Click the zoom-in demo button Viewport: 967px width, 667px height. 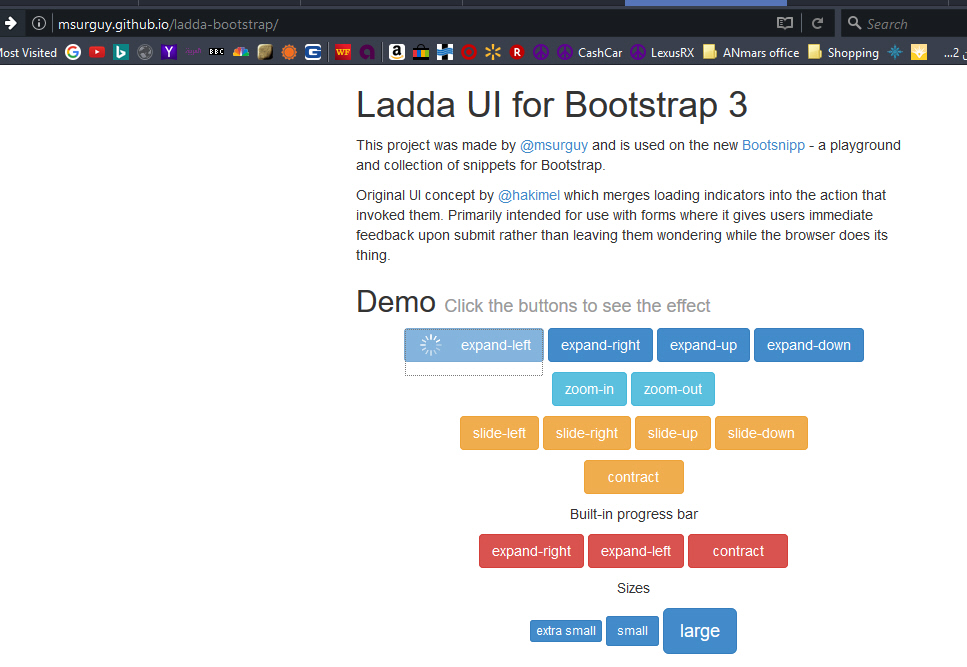tap(589, 389)
